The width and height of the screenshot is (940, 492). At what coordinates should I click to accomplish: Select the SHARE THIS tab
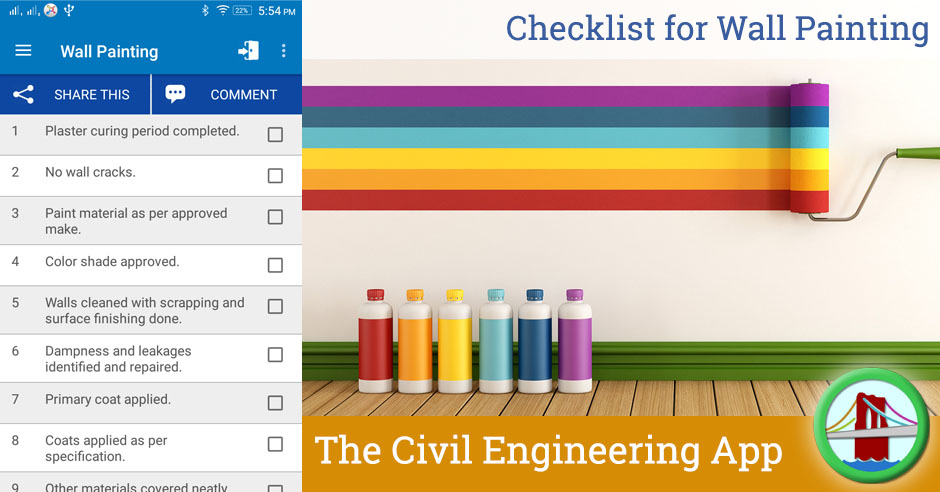(x=75, y=94)
